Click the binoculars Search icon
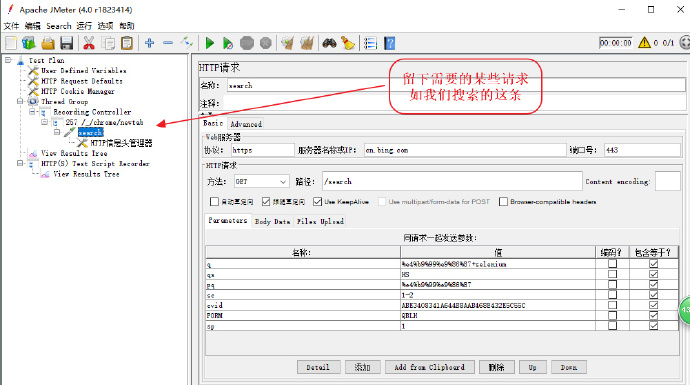The width and height of the screenshot is (690, 385). point(329,43)
